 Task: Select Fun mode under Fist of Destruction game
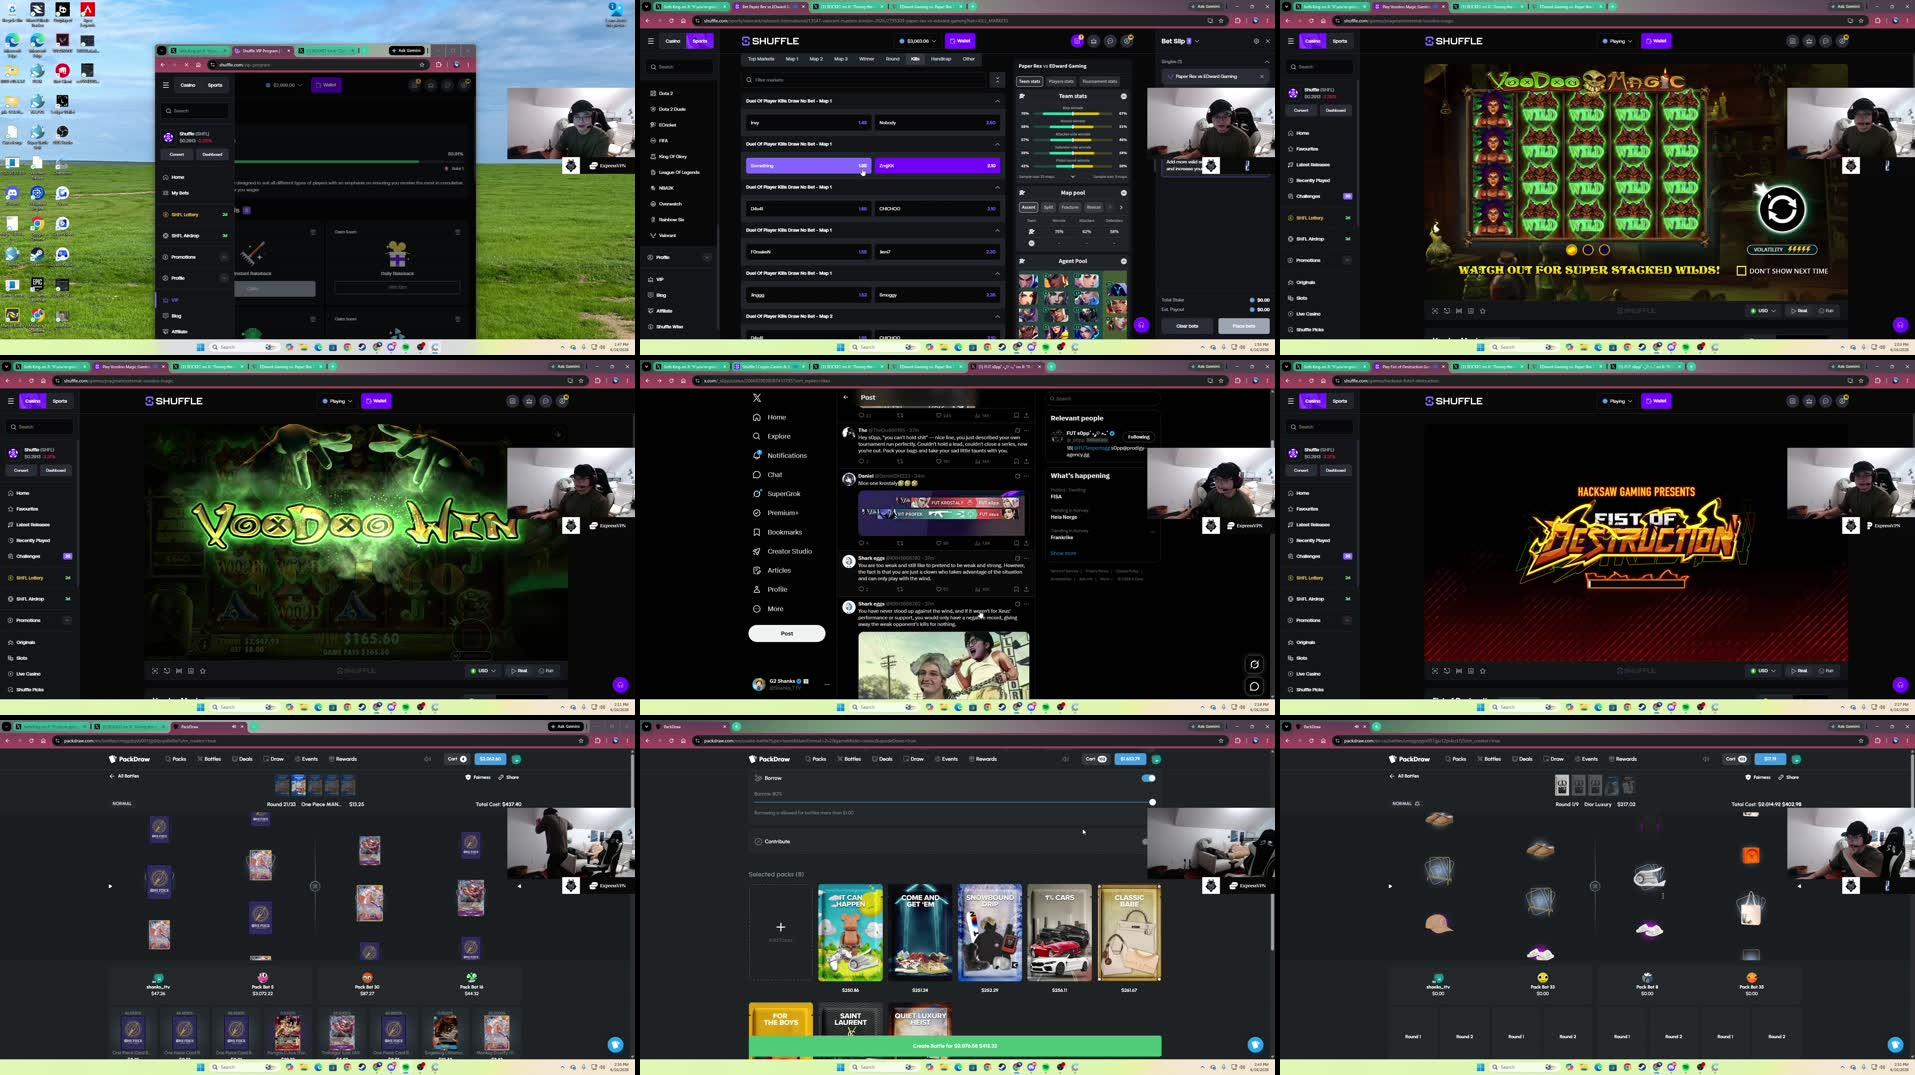1827,671
